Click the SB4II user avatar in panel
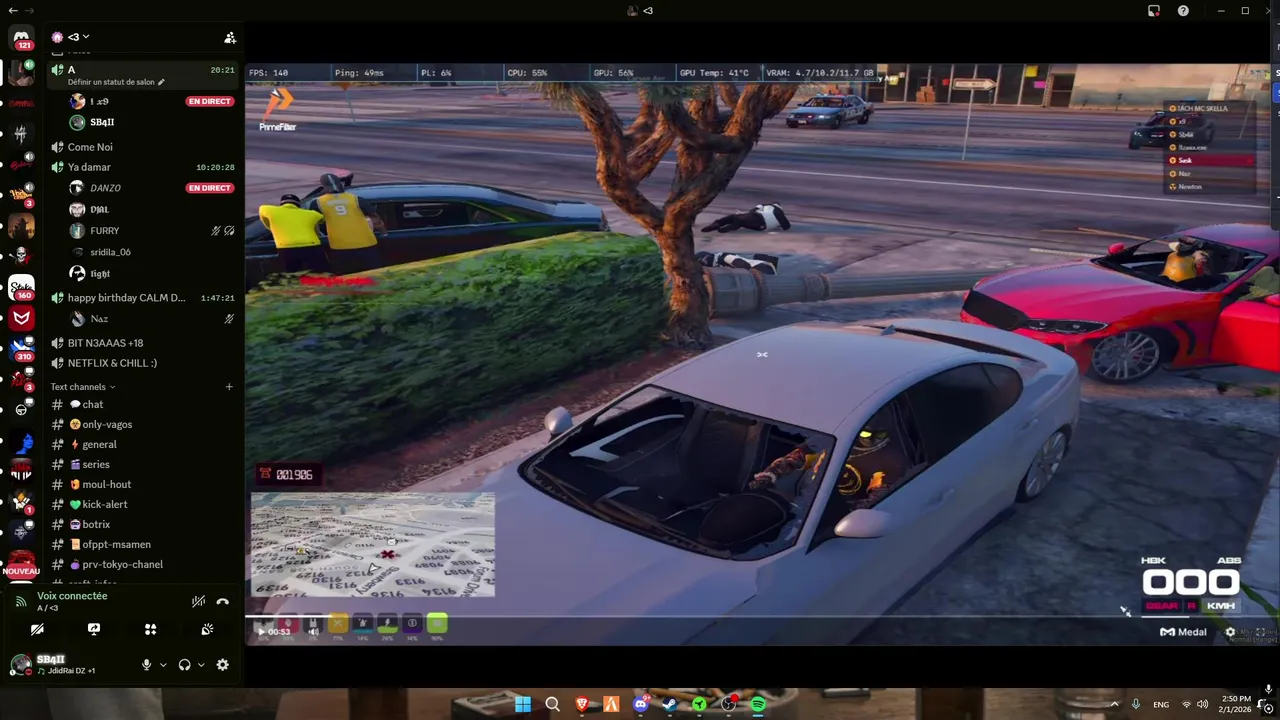 [x=20, y=665]
